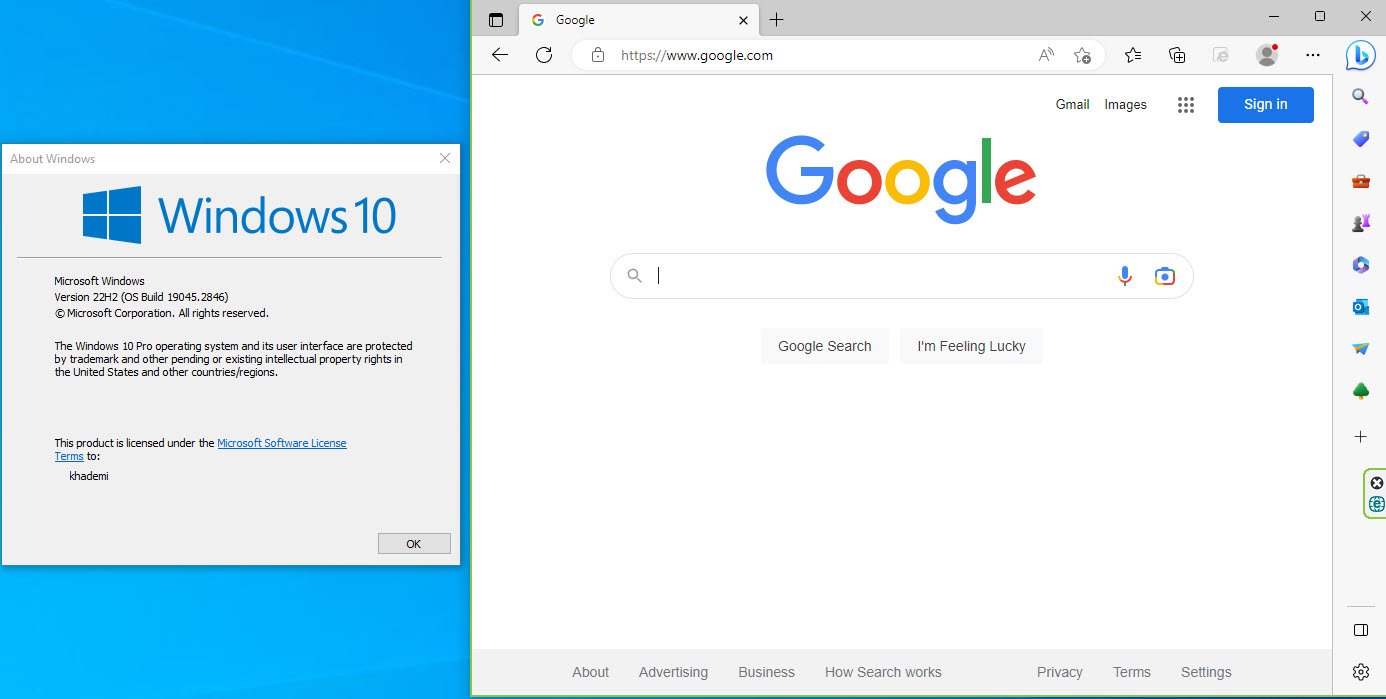The width and height of the screenshot is (1386, 699).
Task: Add this page to favorites
Action: pos(1083,56)
